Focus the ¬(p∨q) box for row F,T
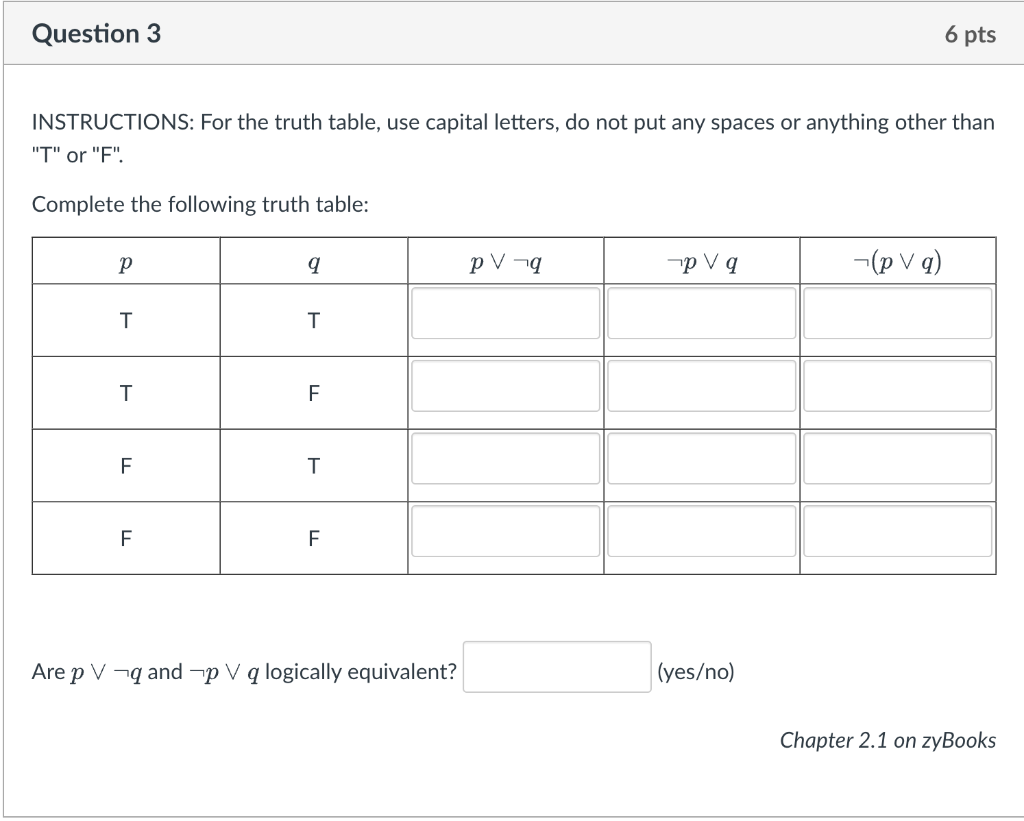This screenshot has width=1024, height=821. tap(897, 459)
